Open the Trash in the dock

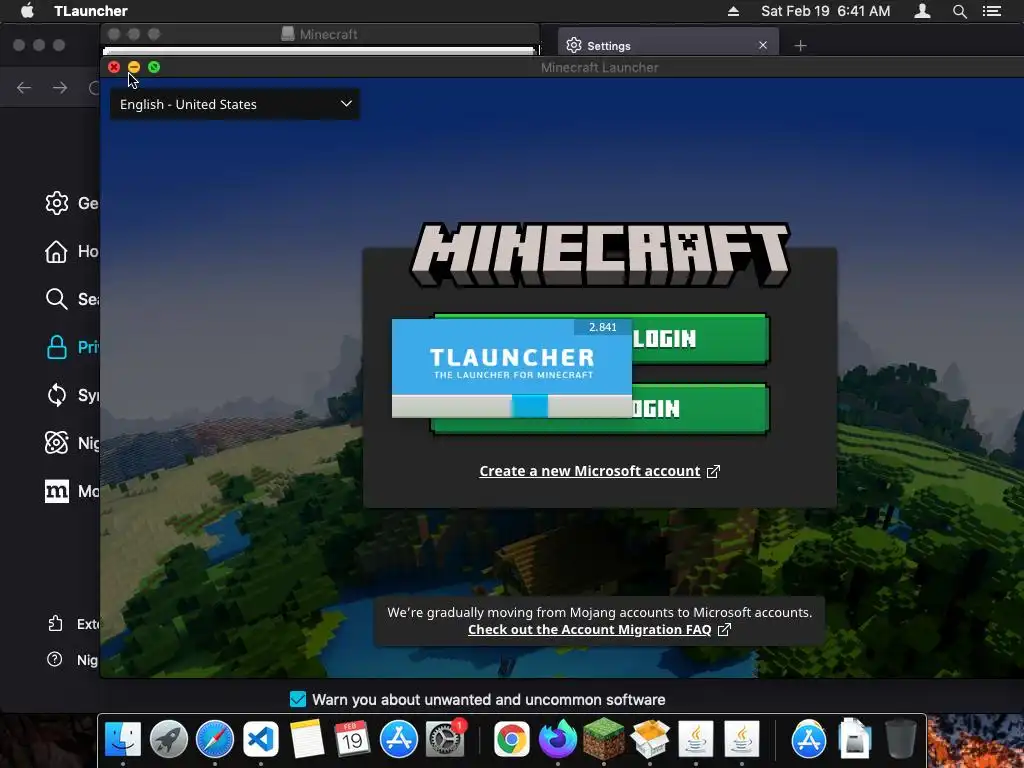click(901, 739)
